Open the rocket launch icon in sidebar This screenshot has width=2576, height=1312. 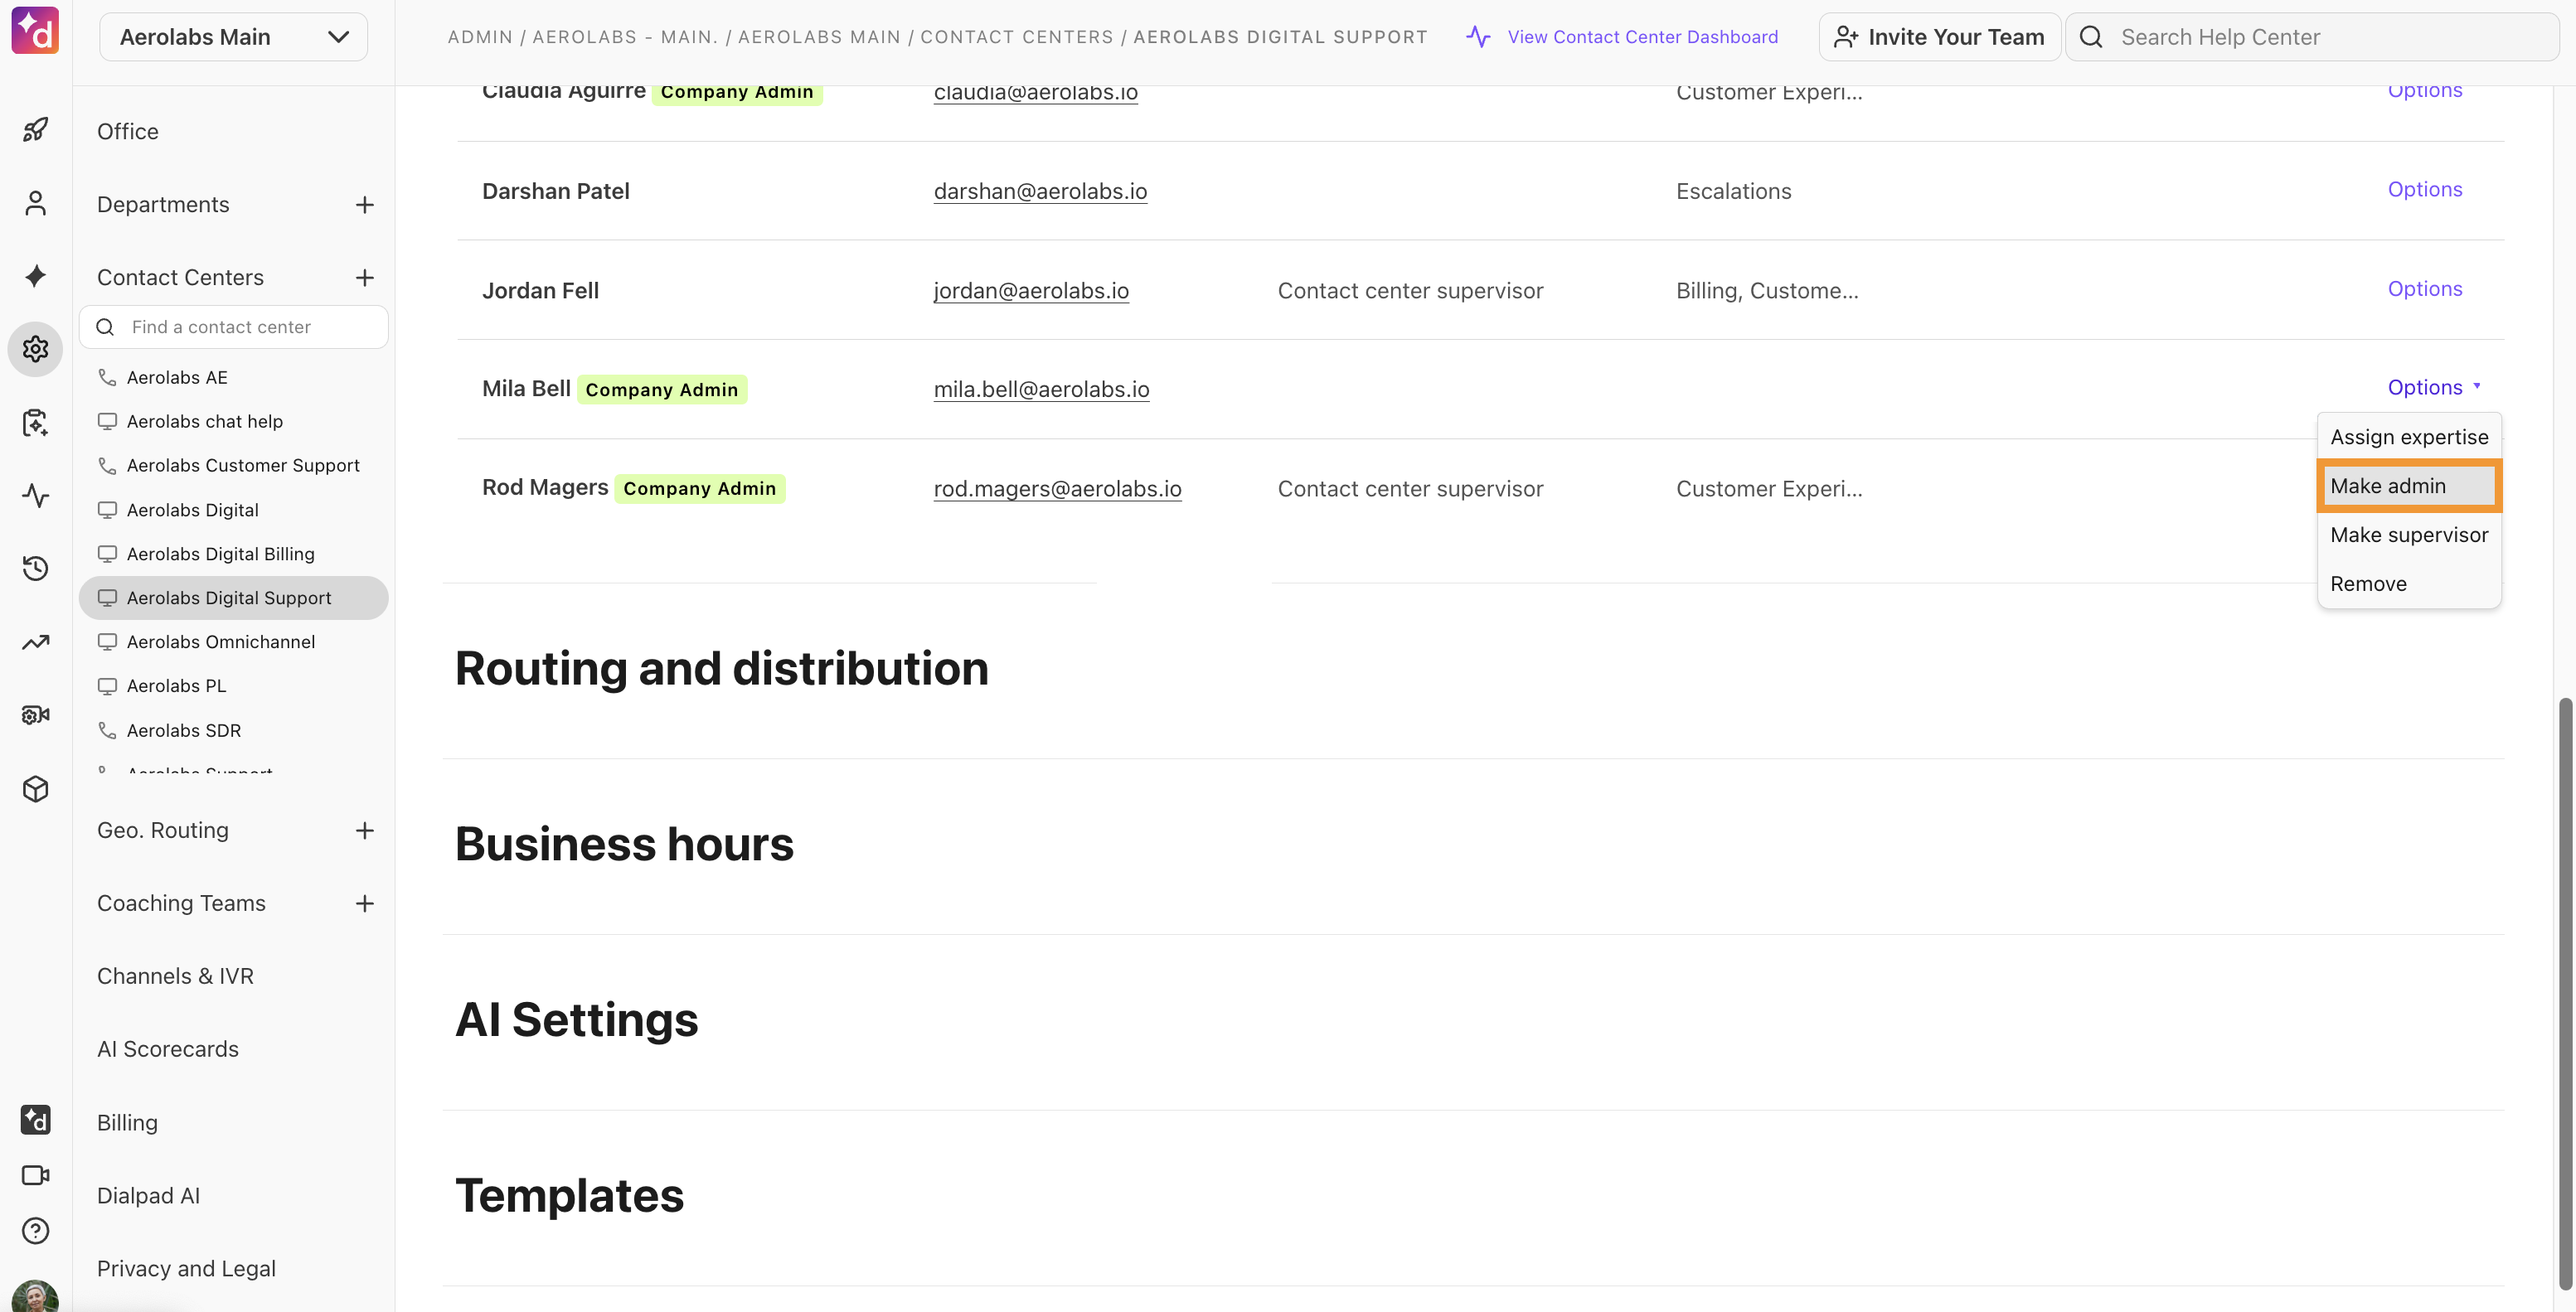[x=35, y=130]
